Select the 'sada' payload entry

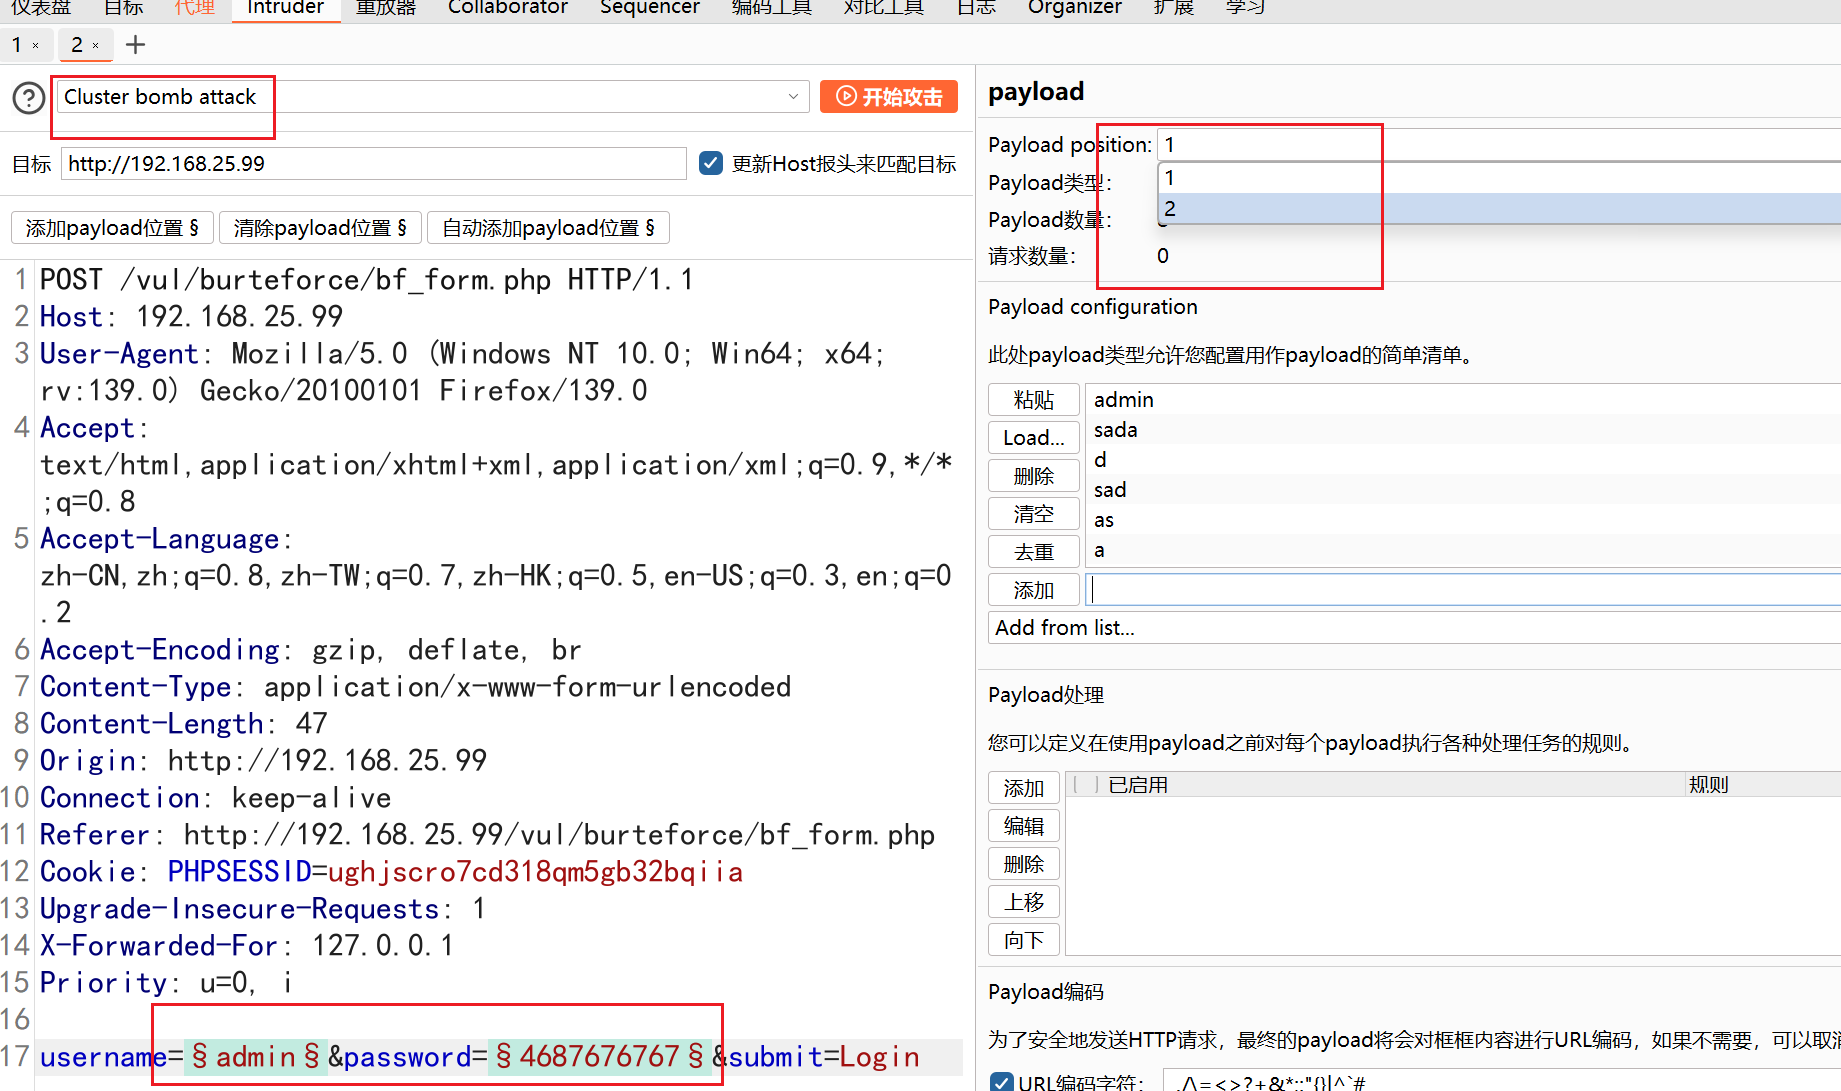[x=1116, y=430]
